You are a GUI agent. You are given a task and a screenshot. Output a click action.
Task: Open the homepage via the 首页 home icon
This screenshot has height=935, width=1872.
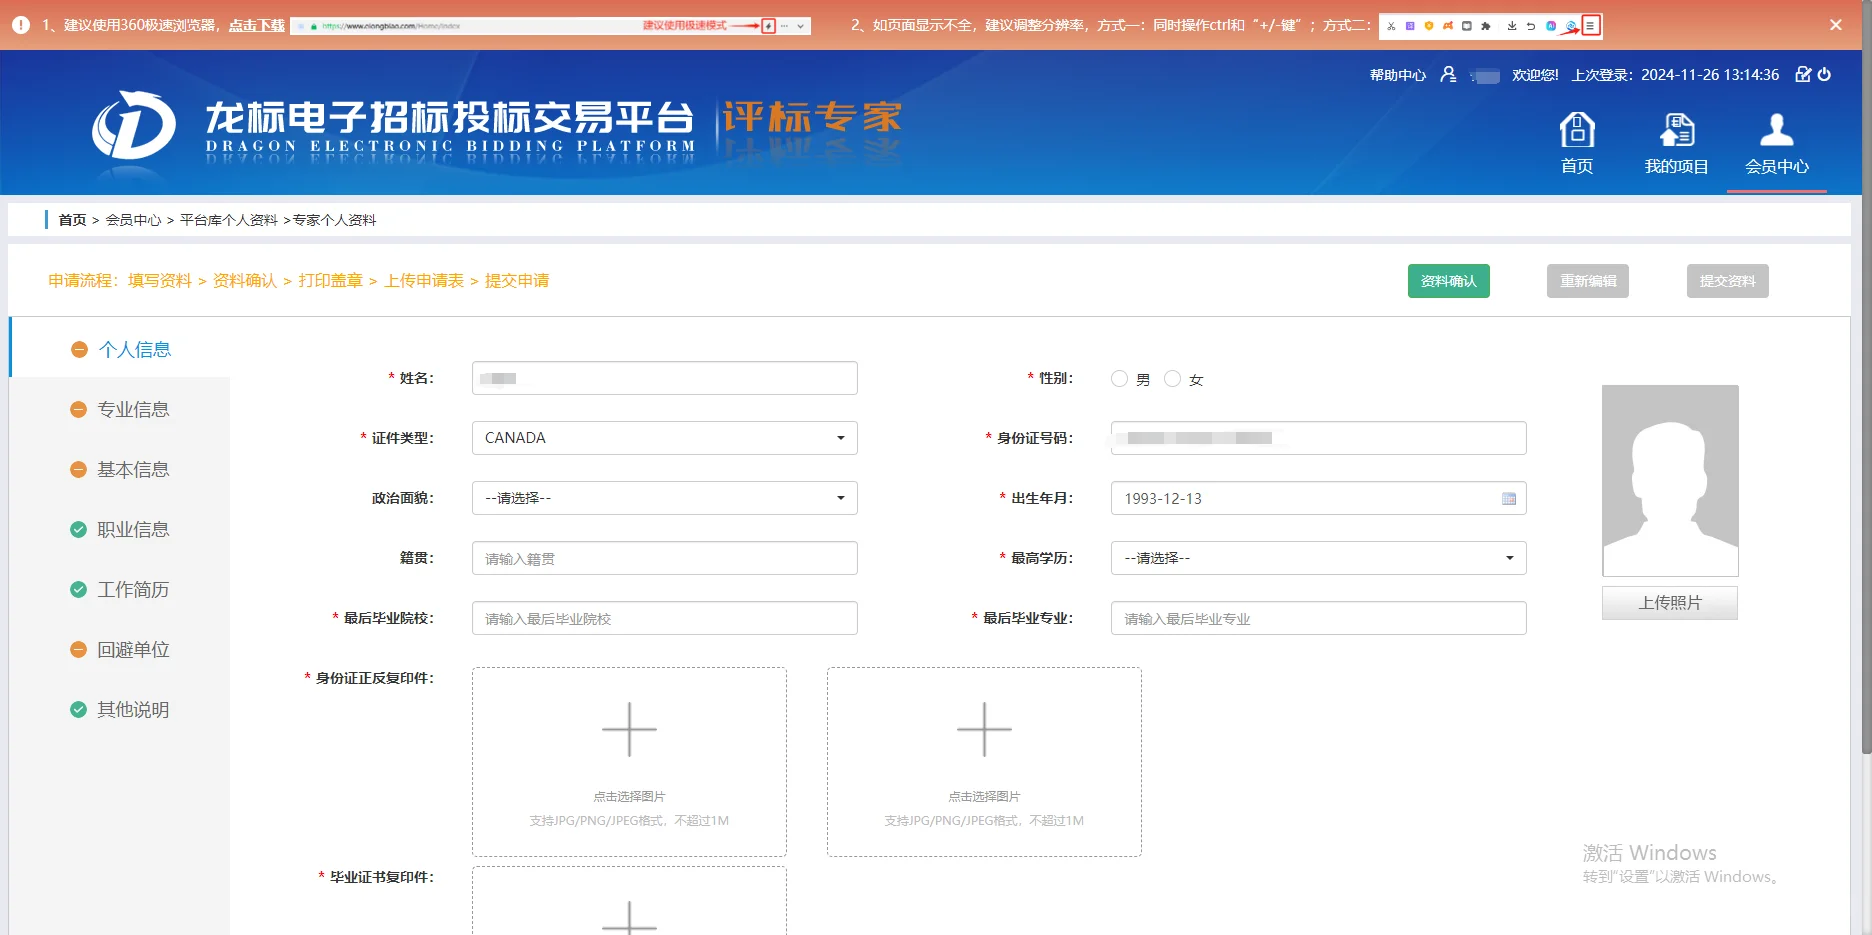pyautogui.click(x=1577, y=138)
